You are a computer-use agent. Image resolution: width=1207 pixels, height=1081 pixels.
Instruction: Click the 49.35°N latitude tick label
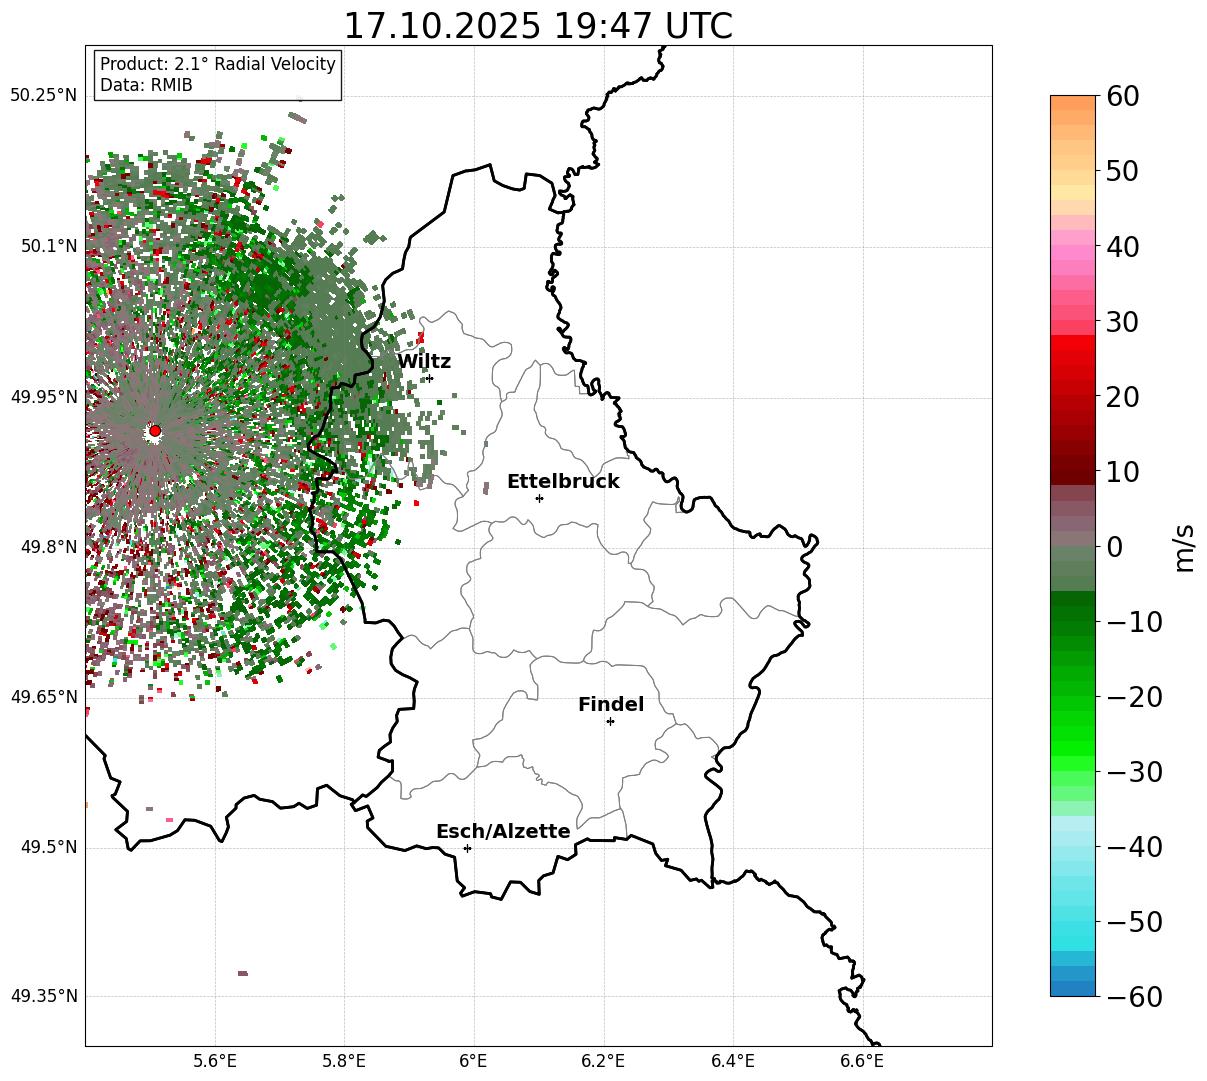[x=44, y=996]
